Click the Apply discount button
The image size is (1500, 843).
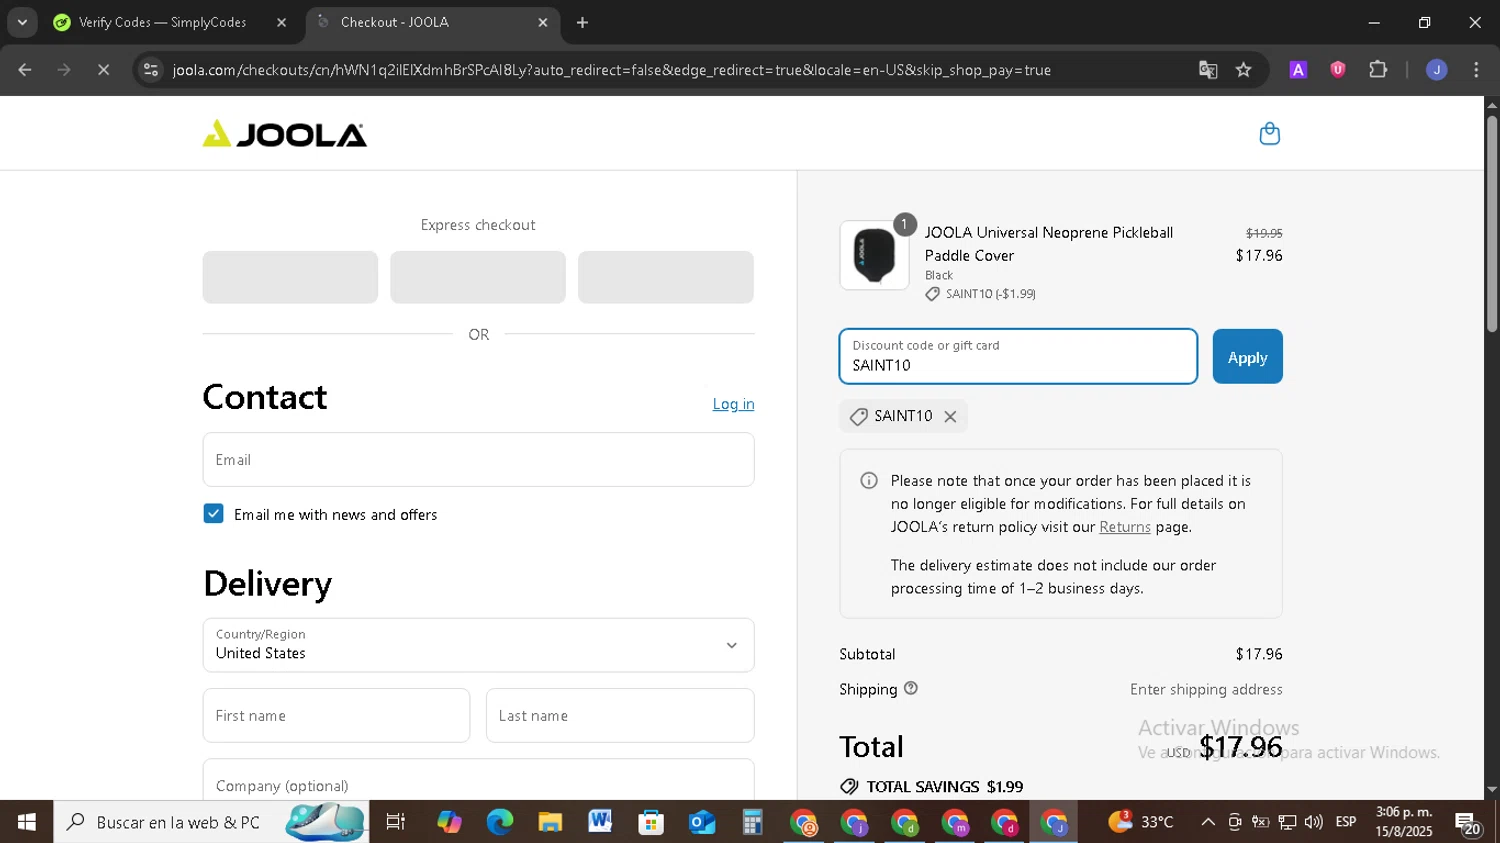(1247, 357)
